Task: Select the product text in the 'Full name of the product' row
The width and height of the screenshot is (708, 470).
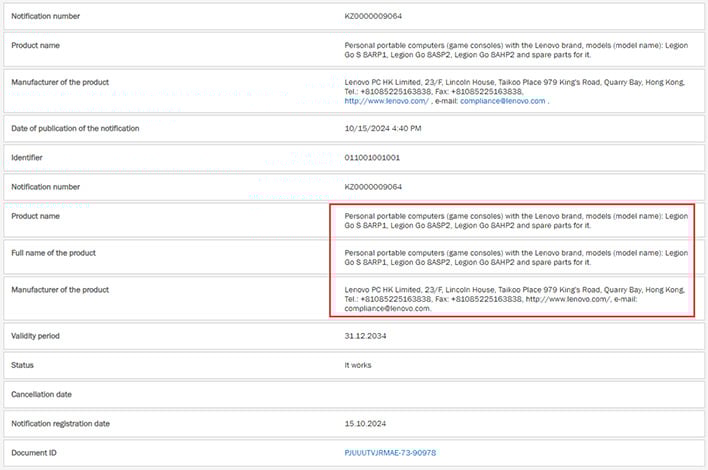Action: point(516,257)
